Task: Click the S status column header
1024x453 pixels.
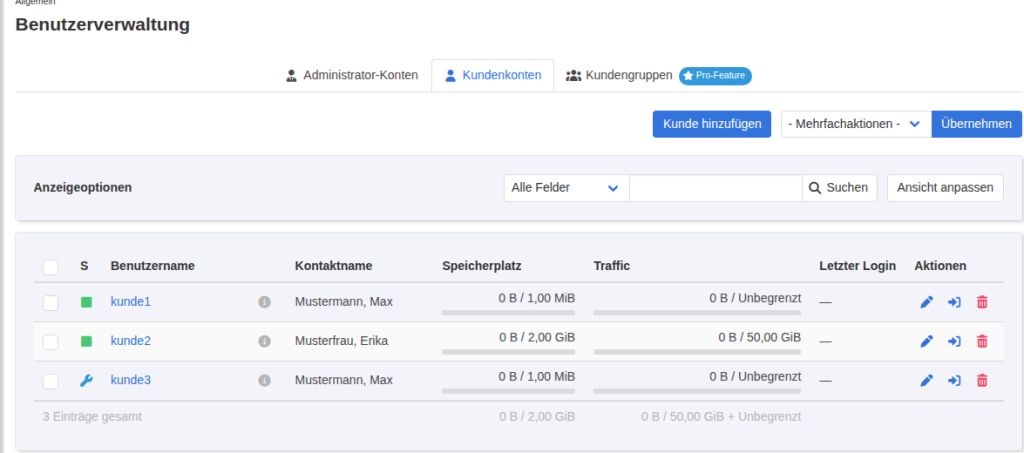Action: coord(84,266)
